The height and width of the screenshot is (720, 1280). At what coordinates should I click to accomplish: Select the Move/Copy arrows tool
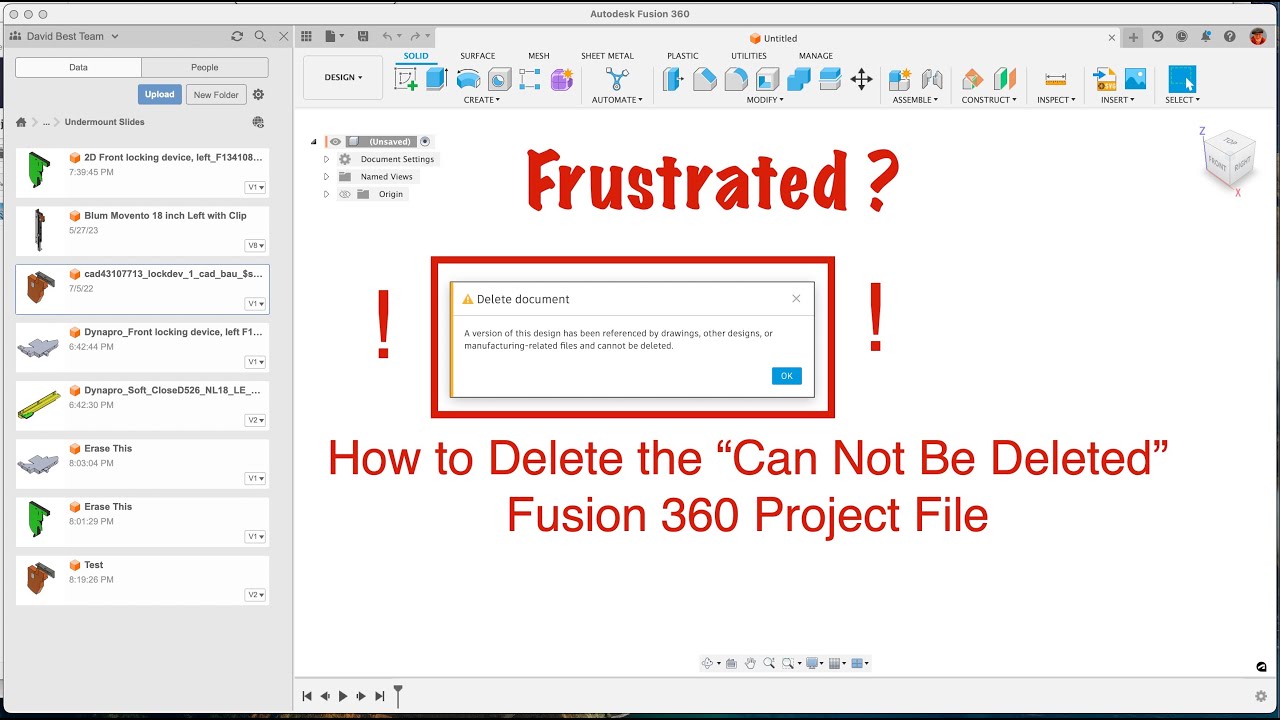(x=861, y=79)
